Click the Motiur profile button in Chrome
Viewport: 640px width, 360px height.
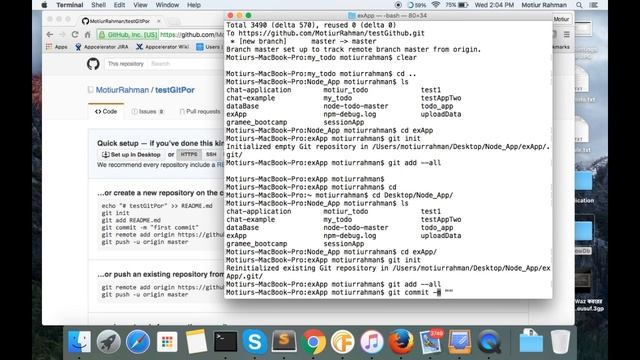click(562, 19)
